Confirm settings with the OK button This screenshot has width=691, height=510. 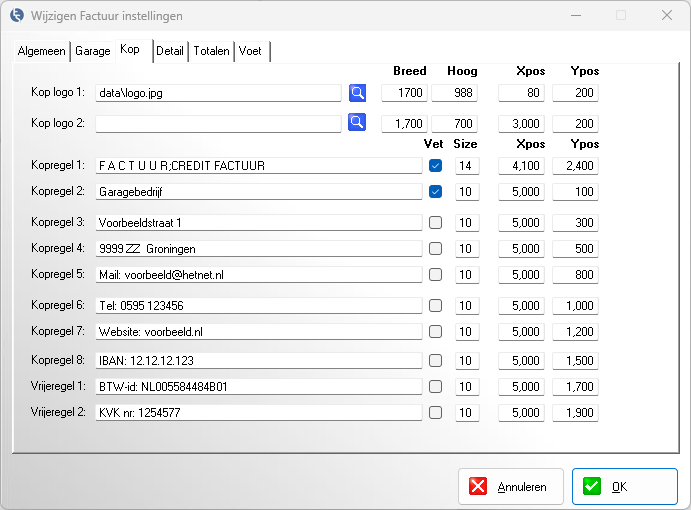(610, 487)
